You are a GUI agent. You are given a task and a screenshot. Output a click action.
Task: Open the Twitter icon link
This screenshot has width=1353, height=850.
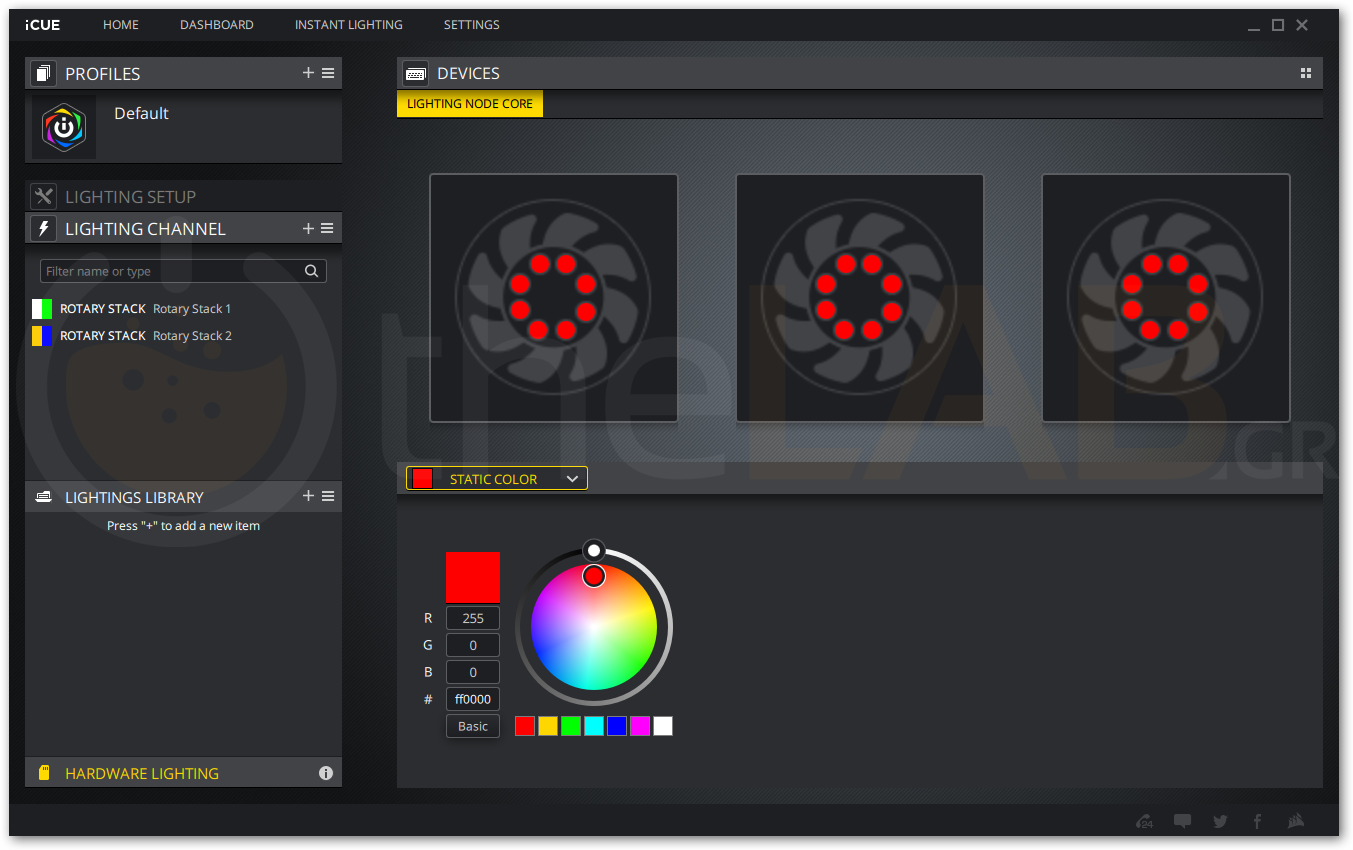coord(1220,821)
